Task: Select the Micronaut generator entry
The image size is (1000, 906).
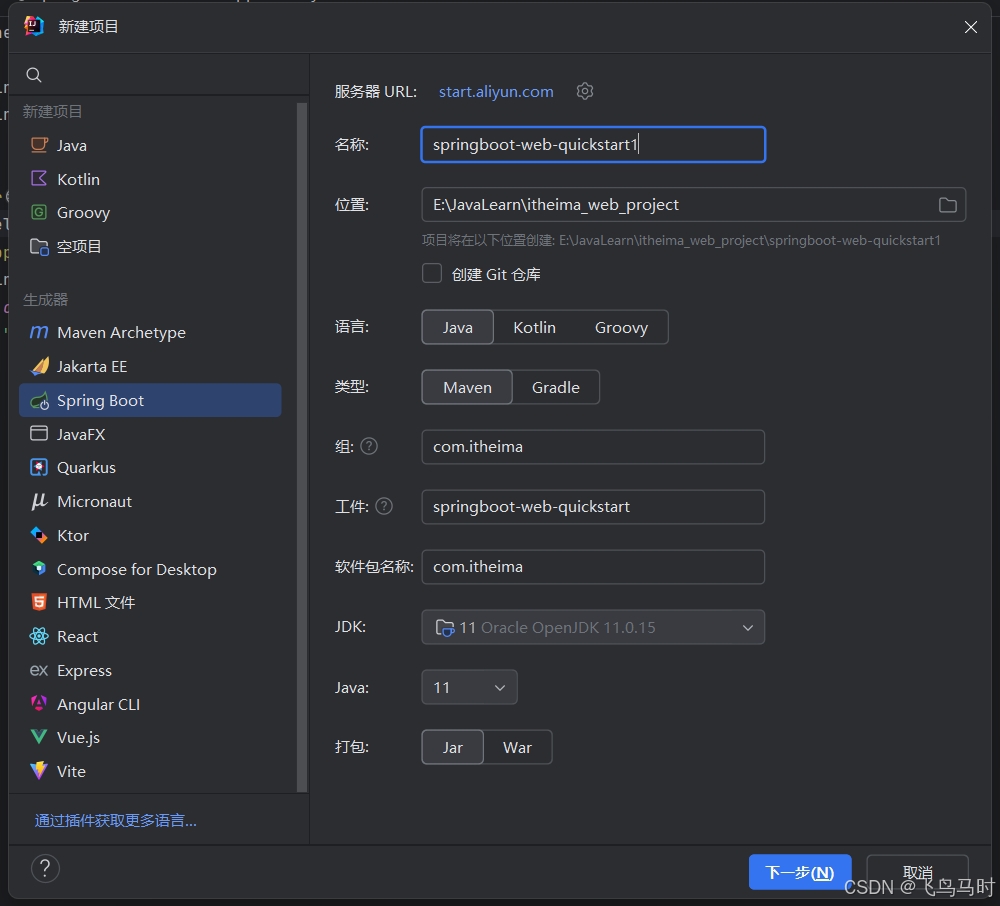Action: (151, 501)
